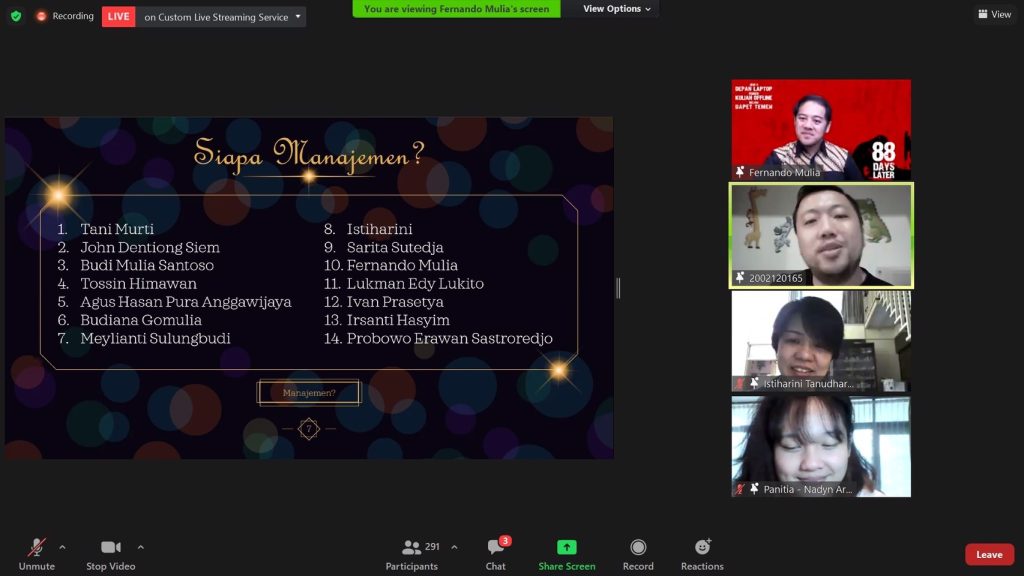Viewport: 1024px width, 576px height.
Task: Click the question mark ornament on slide
Action: (x=309, y=429)
